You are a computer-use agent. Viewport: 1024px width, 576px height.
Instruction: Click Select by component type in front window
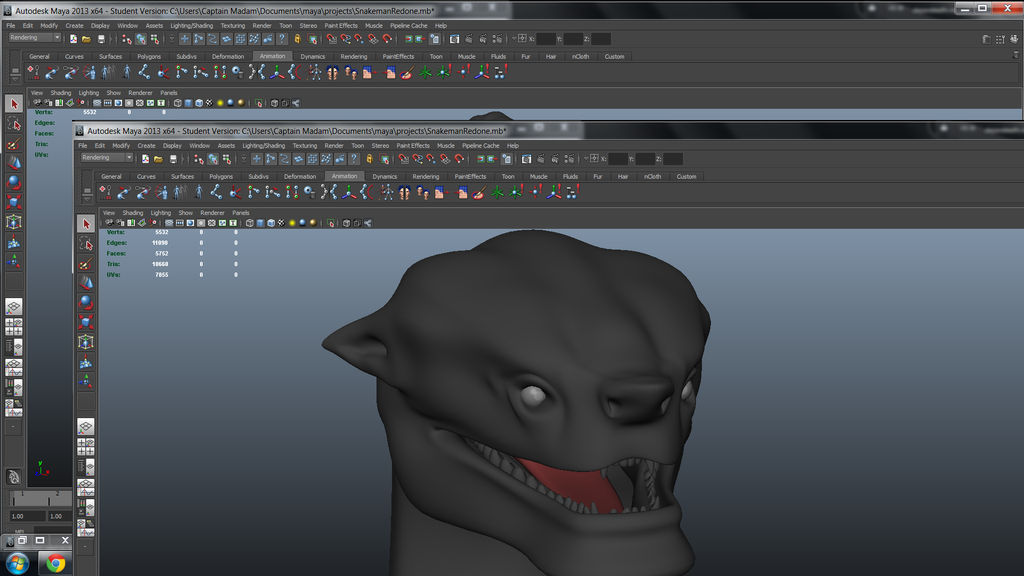click(227, 159)
